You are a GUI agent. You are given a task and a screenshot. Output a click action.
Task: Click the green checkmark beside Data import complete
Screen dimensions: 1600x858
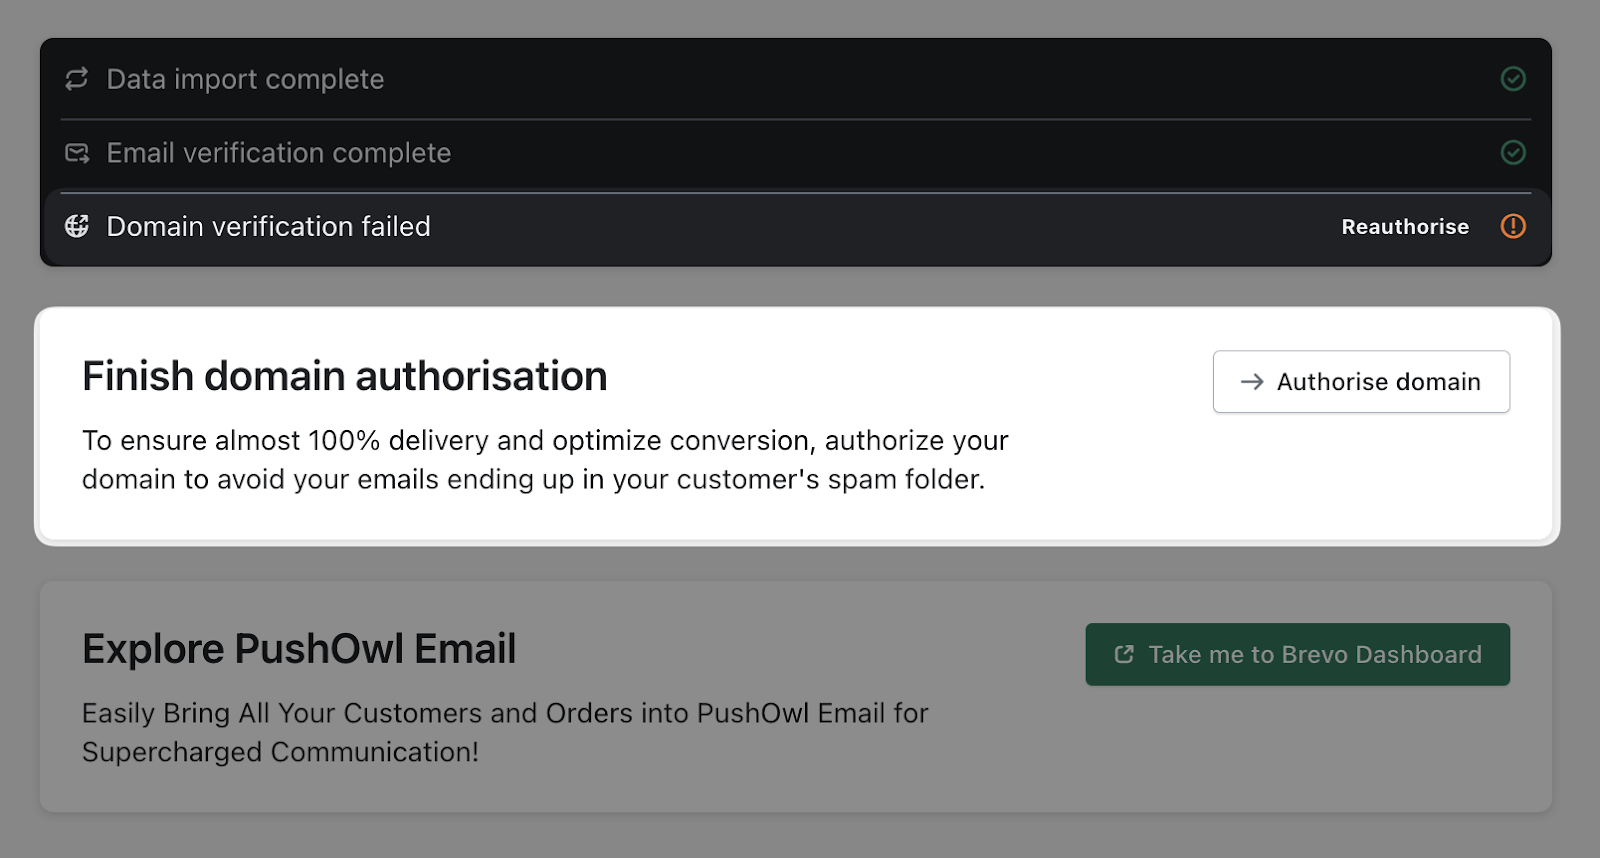(1513, 79)
